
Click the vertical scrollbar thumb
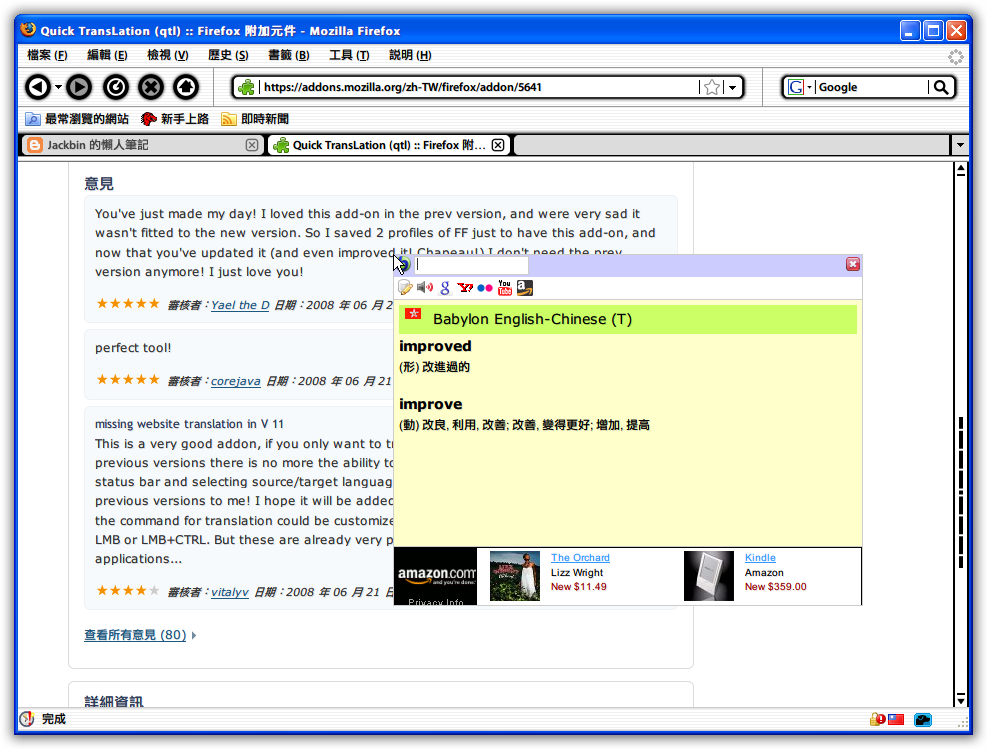click(961, 493)
